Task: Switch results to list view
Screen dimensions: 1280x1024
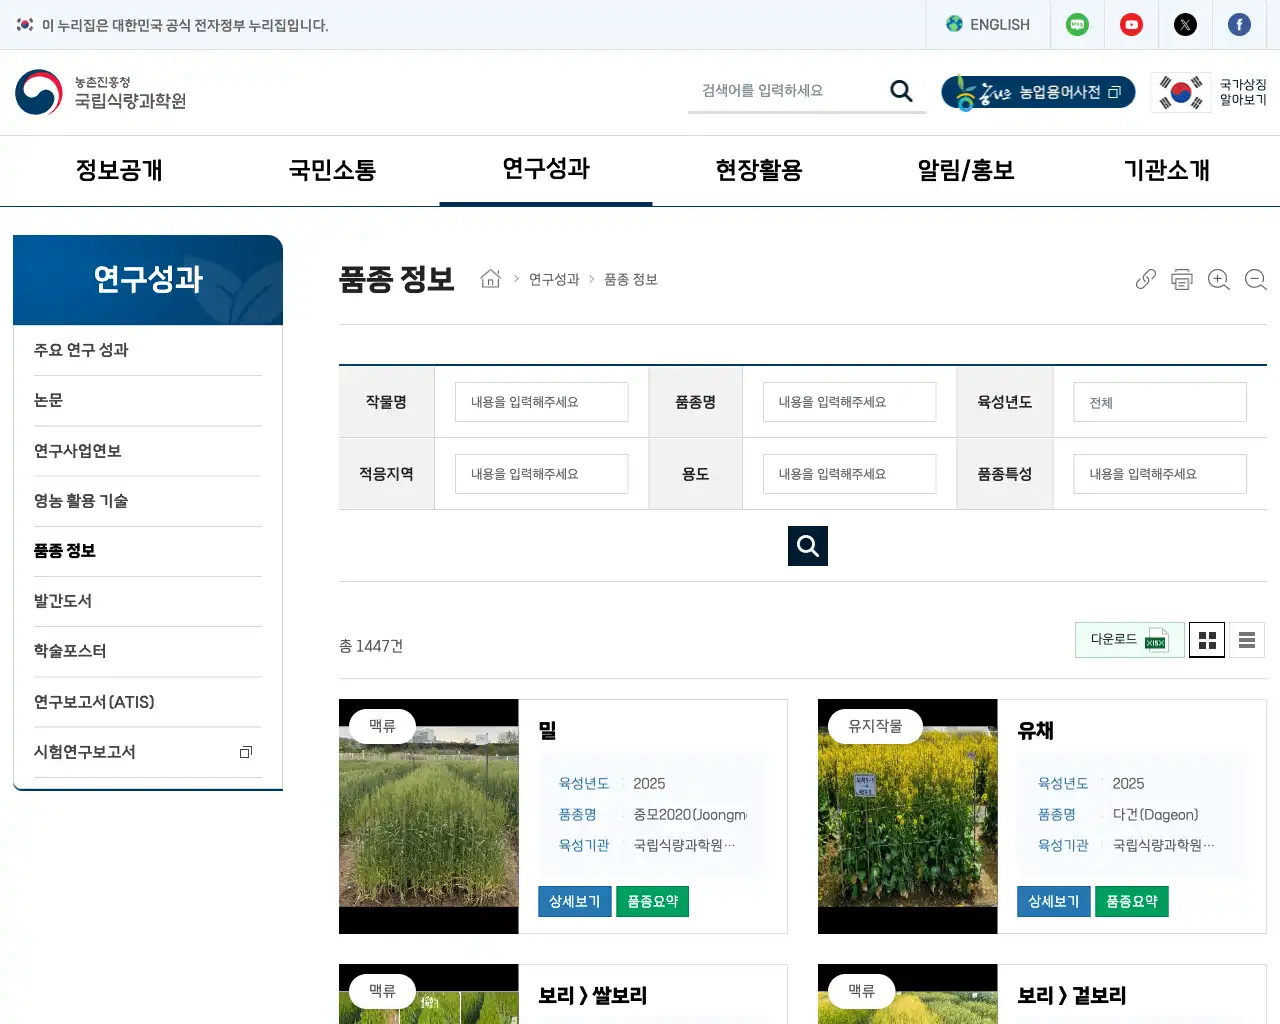Action: point(1246,640)
